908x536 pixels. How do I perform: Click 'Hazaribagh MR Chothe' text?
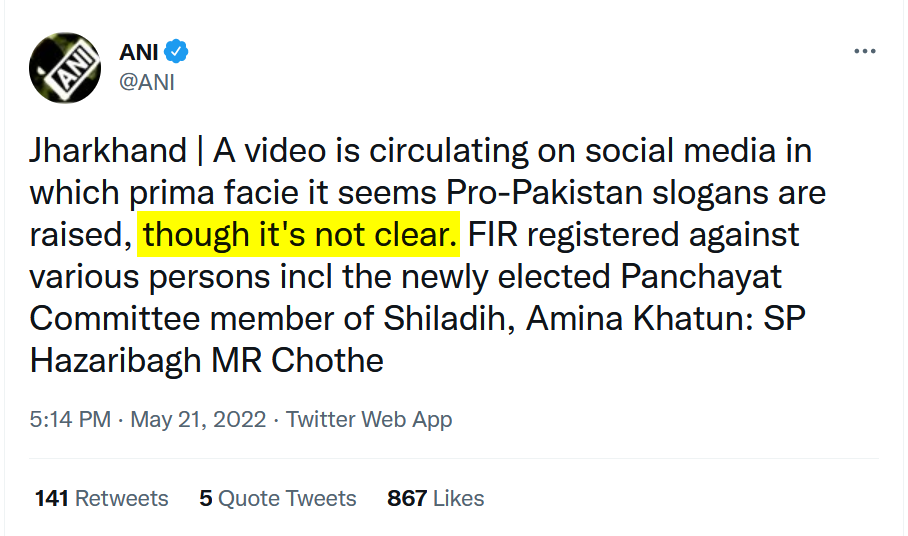tap(207, 361)
